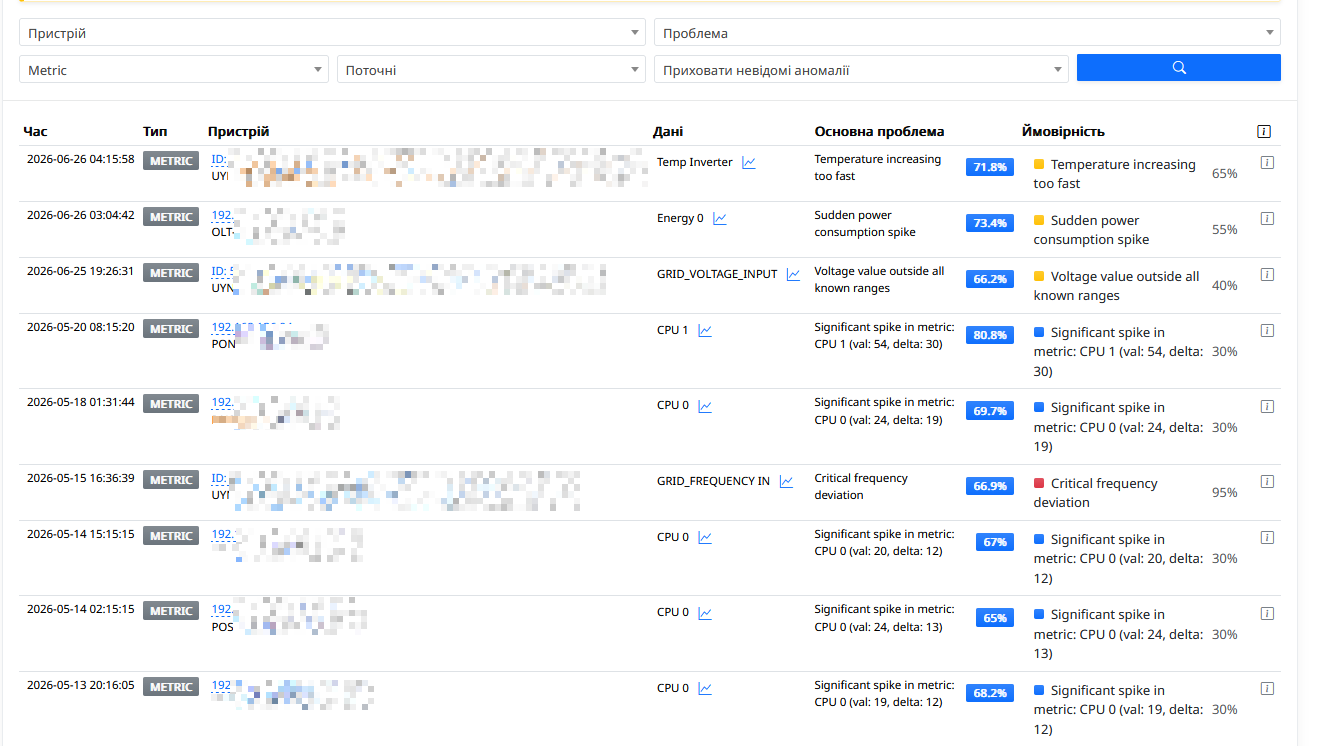The image size is (1325, 746).
Task: Click the 69.7% probability badge
Action: tap(990, 411)
